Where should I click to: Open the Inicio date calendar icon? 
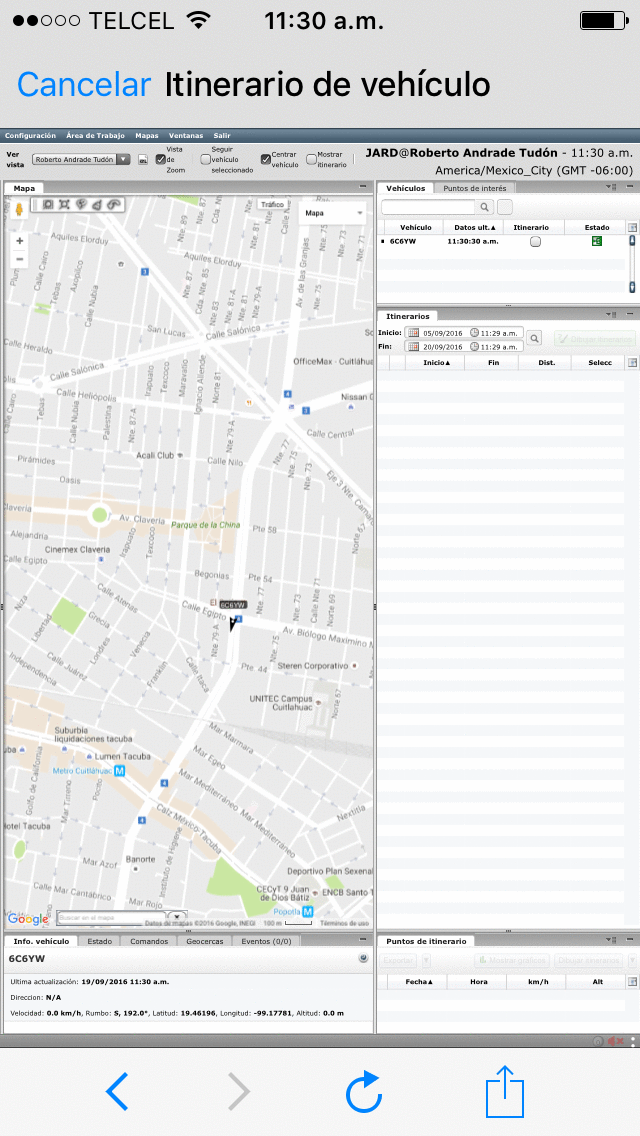tap(414, 333)
